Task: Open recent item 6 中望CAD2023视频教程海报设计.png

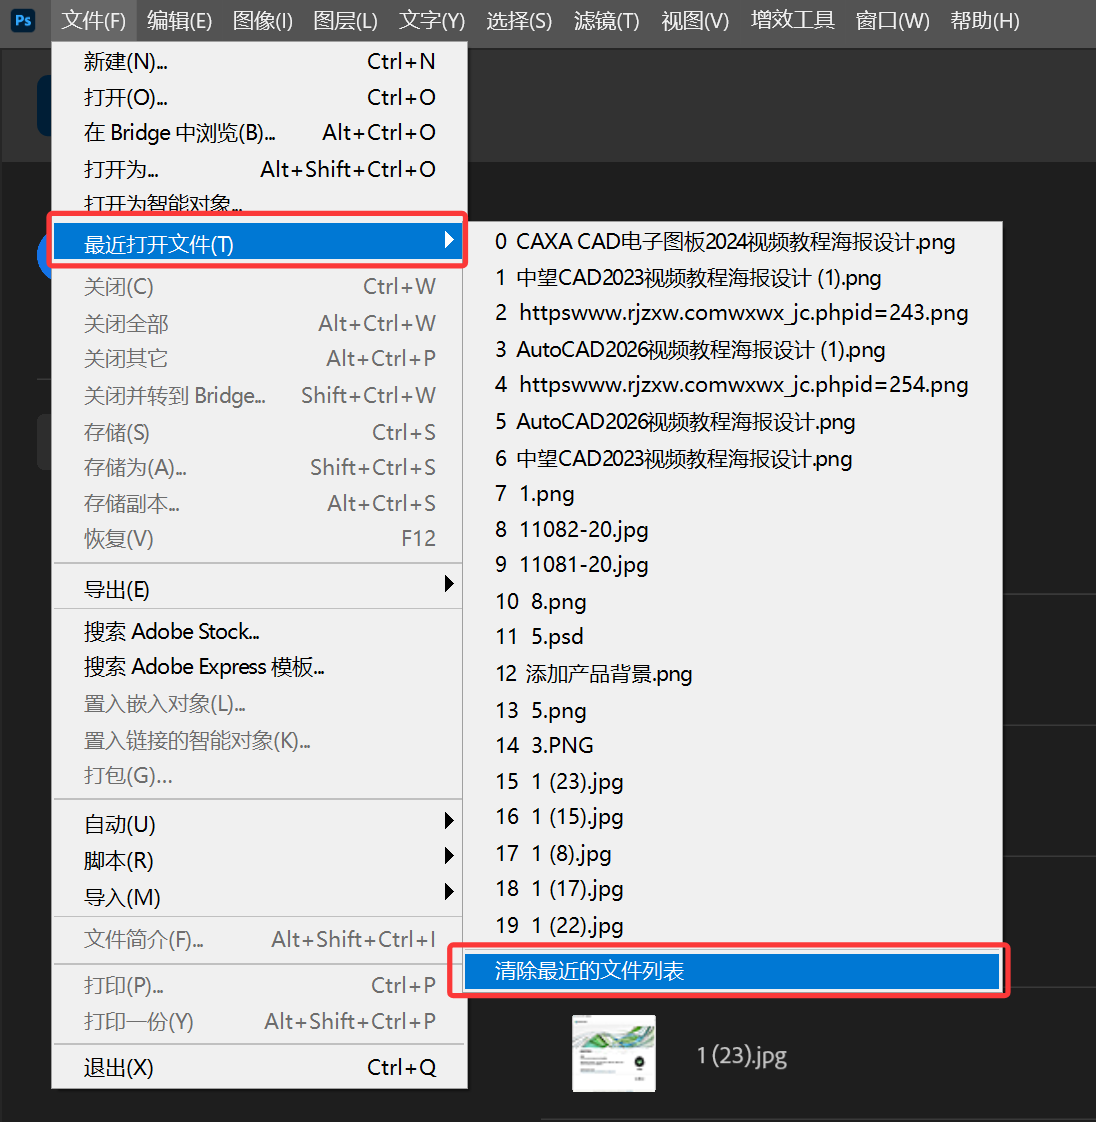Action: click(x=733, y=459)
